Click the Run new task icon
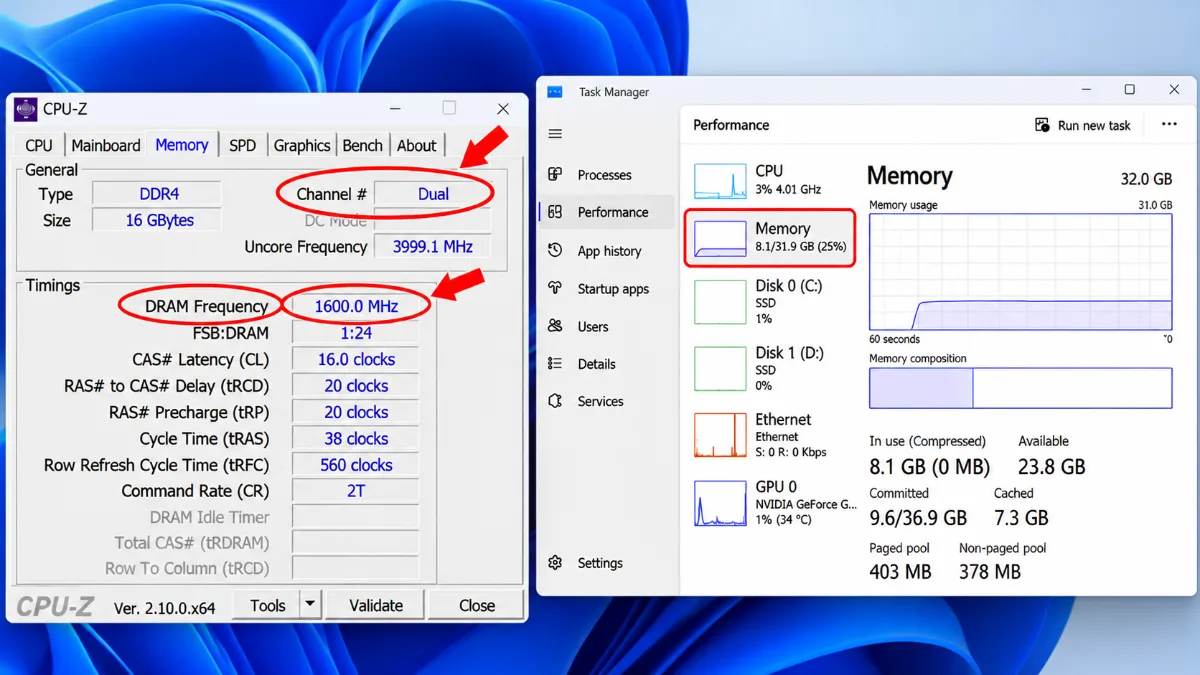This screenshot has height=675, width=1200. [x=1042, y=125]
